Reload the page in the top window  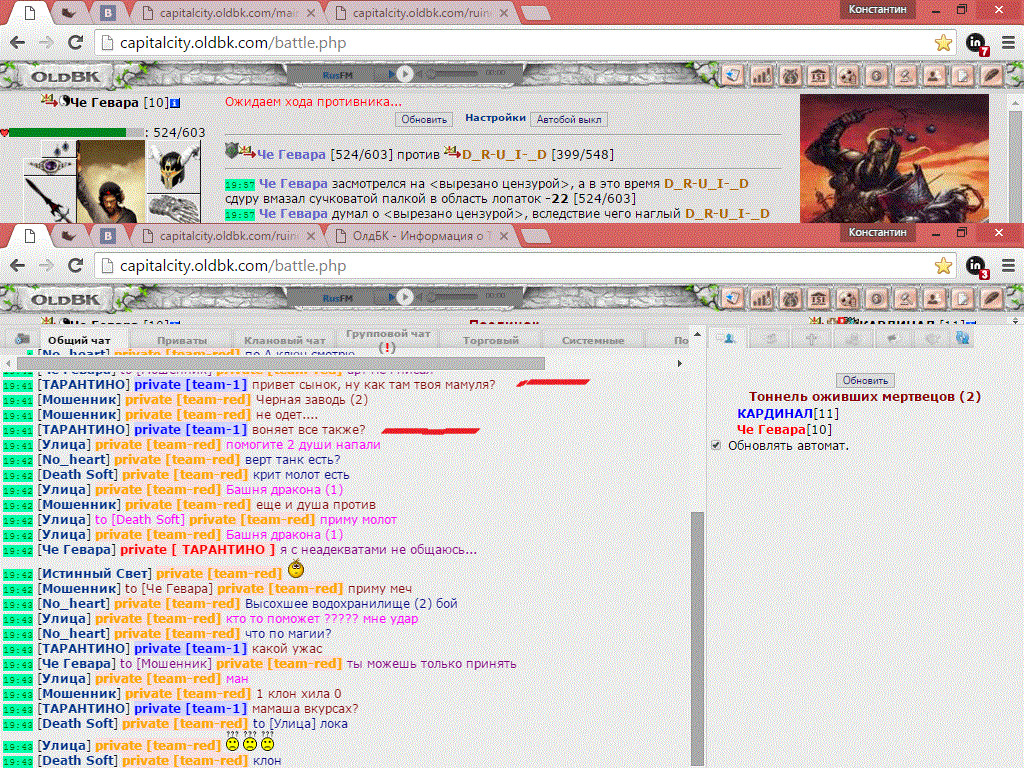[76, 43]
